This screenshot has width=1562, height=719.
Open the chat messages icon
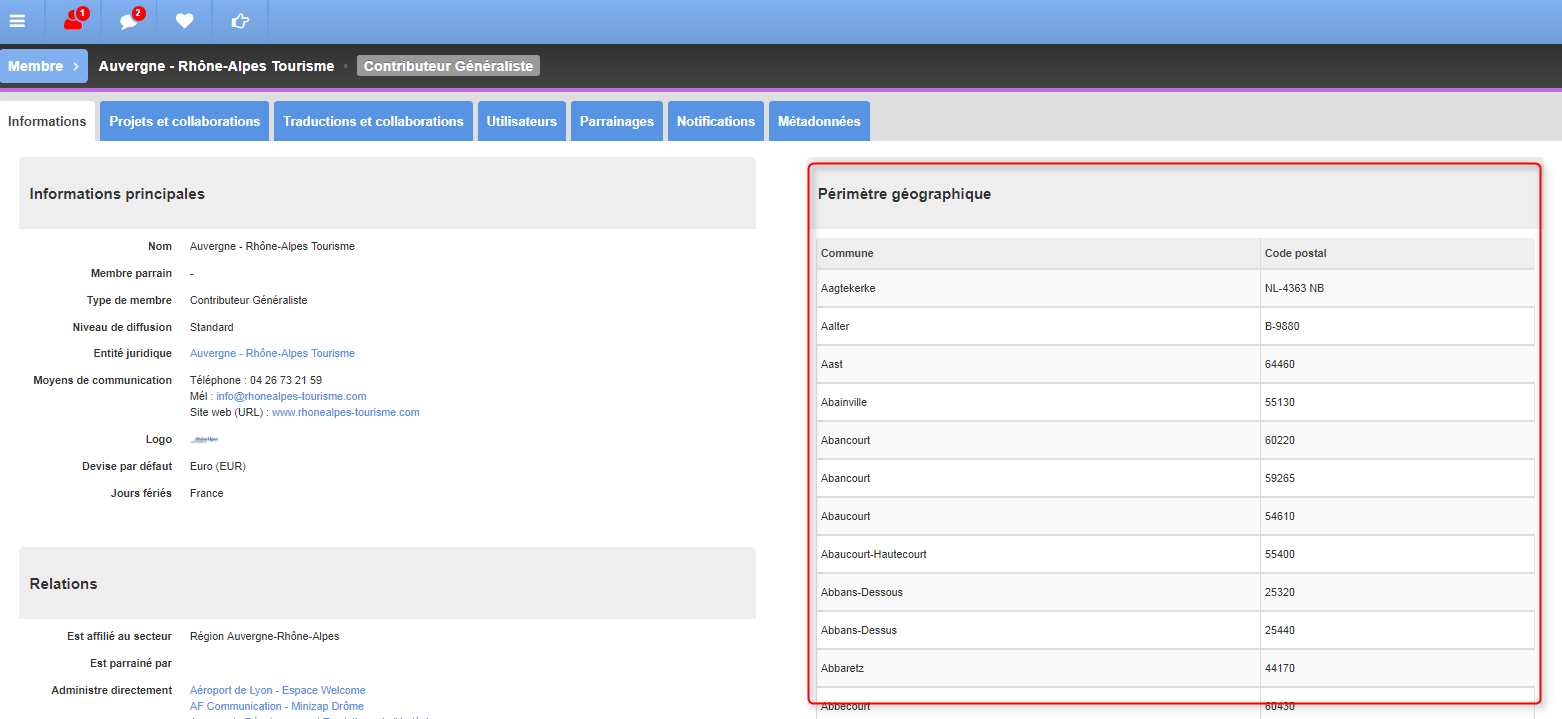pos(129,21)
